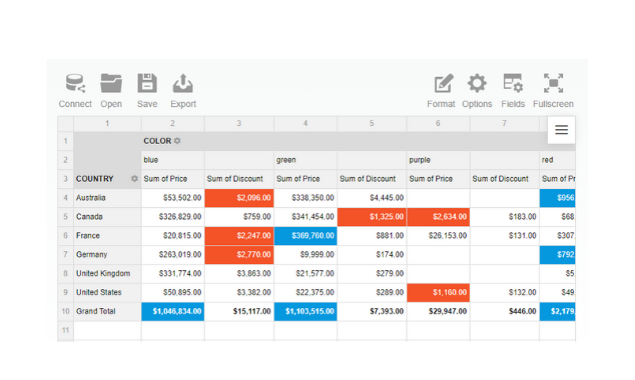Click the cell $132.00
Image resolution: width=635 pixels, height=380 pixels.
(x=505, y=292)
